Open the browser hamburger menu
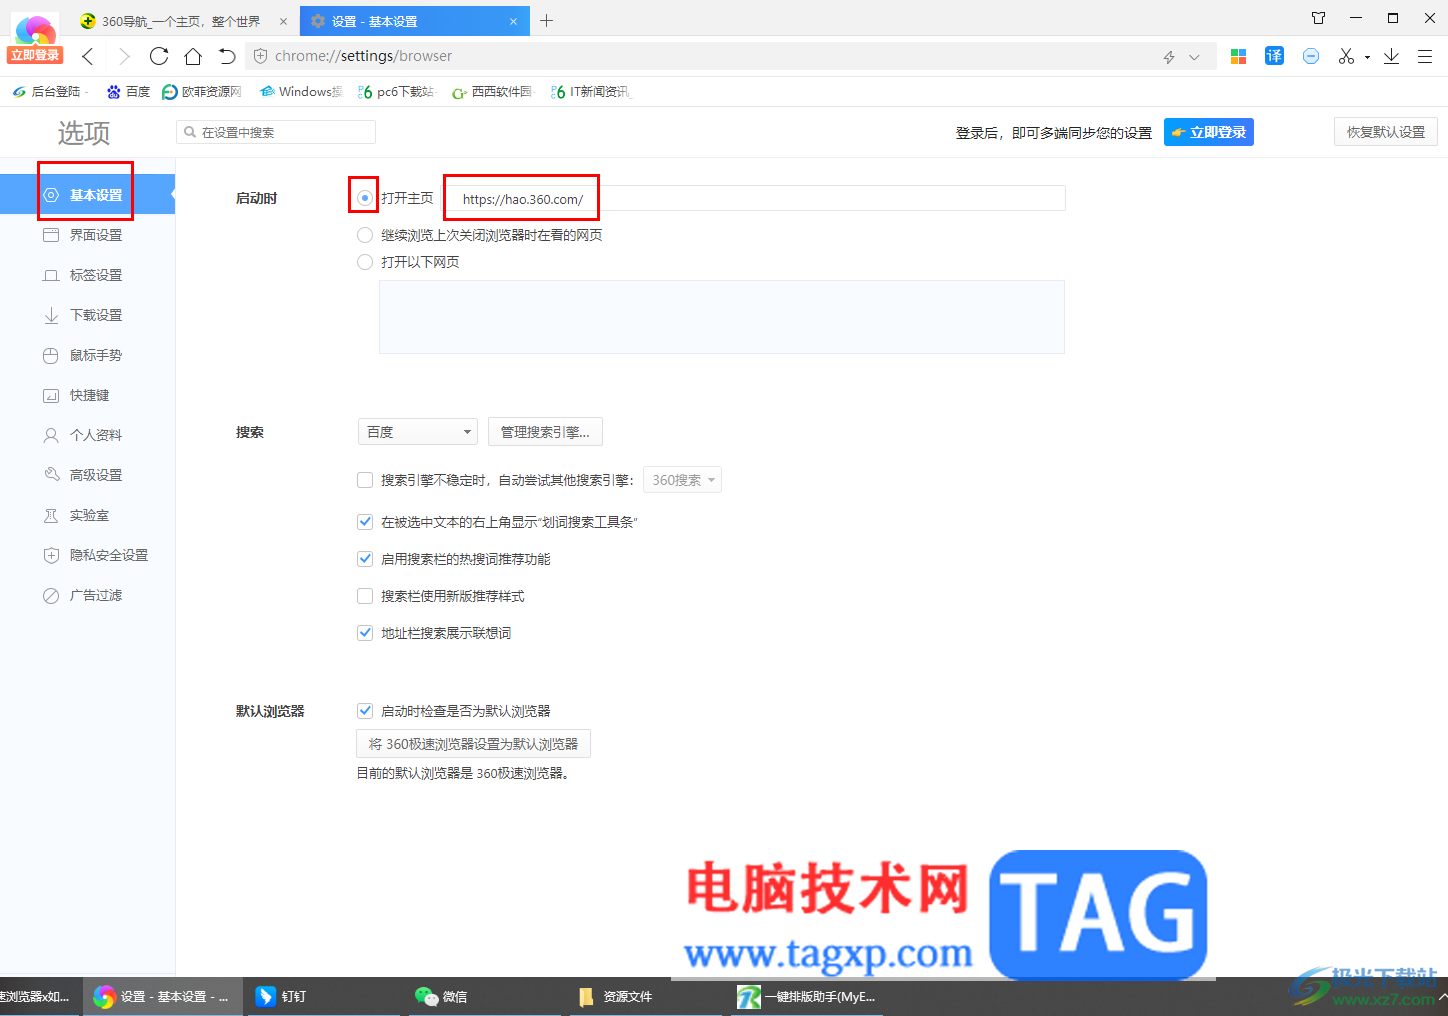The width and height of the screenshot is (1448, 1016). coord(1425,56)
